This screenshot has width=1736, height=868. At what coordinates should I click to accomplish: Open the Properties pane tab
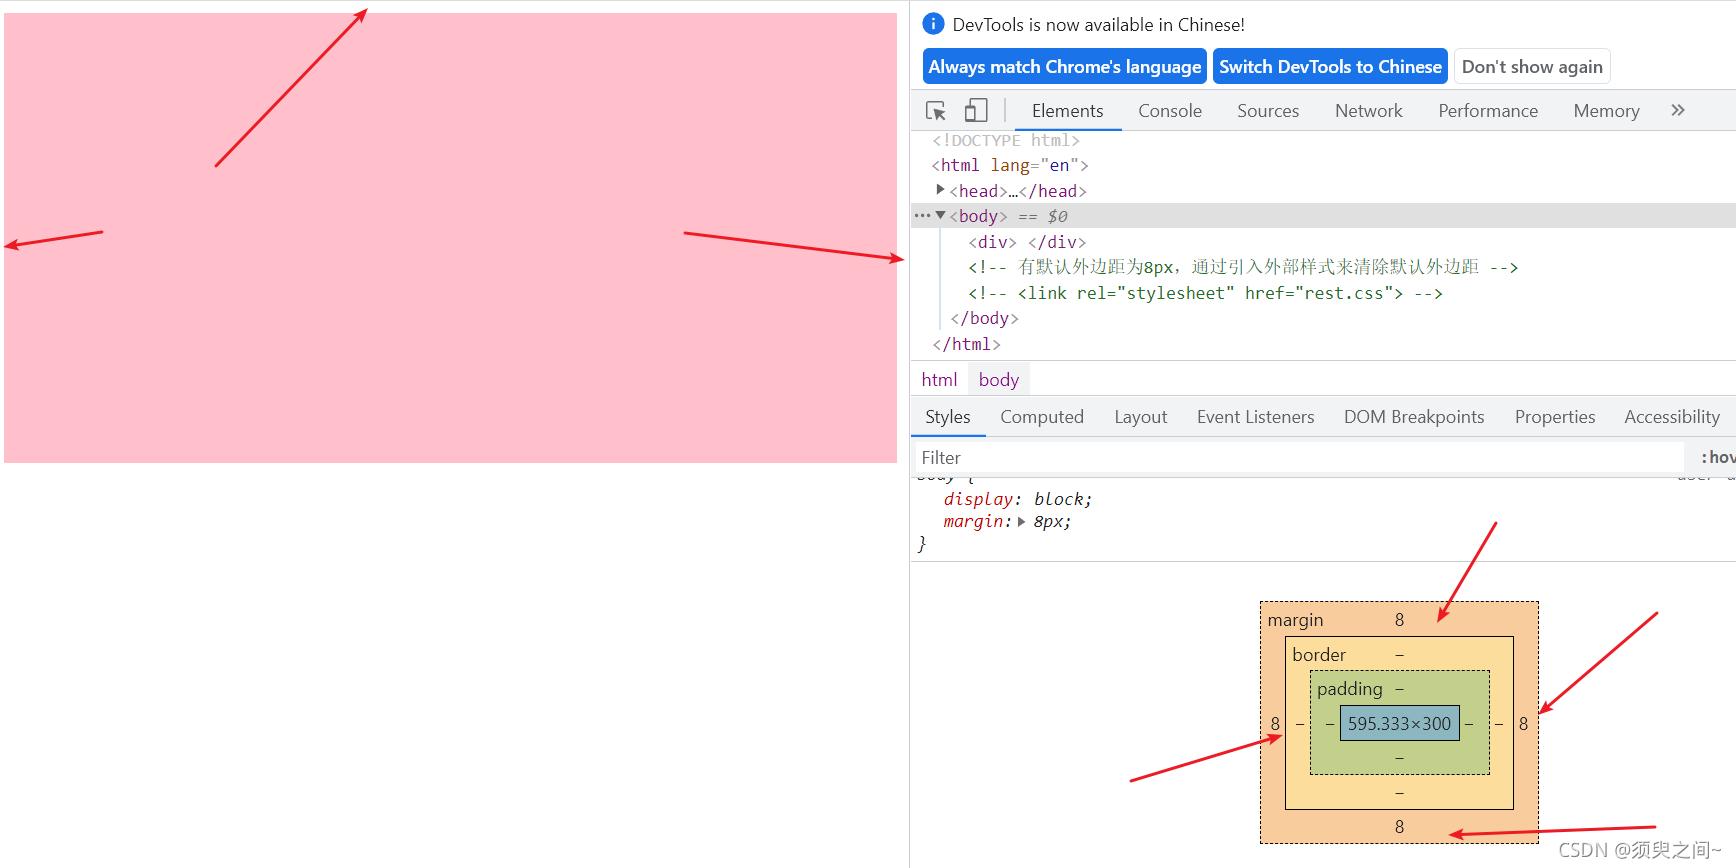coord(1555,417)
